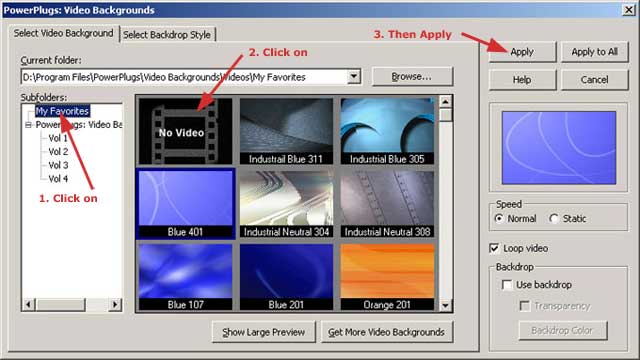The width and height of the screenshot is (640, 360).
Task: Close the PowerPlugs dialog window
Action: [x=629, y=10]
